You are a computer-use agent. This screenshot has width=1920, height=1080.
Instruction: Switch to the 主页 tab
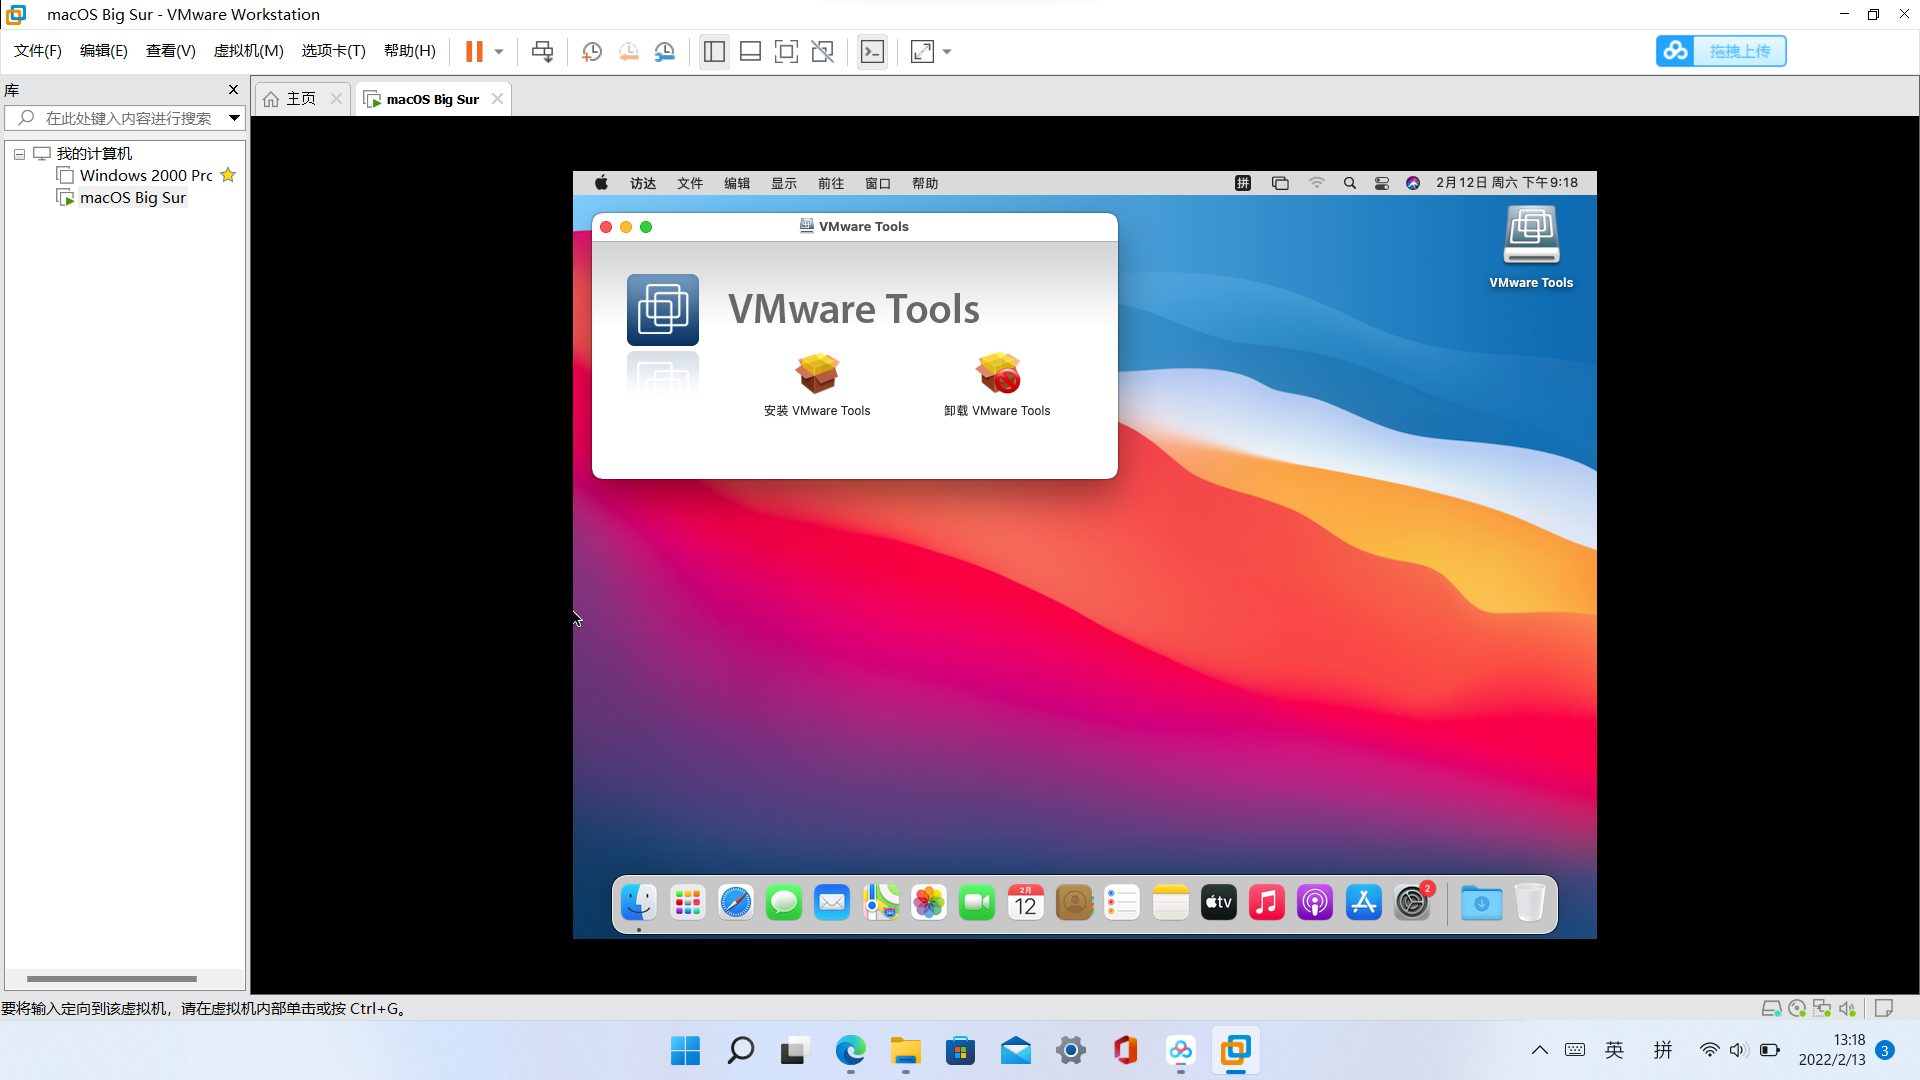click(300, 98)
